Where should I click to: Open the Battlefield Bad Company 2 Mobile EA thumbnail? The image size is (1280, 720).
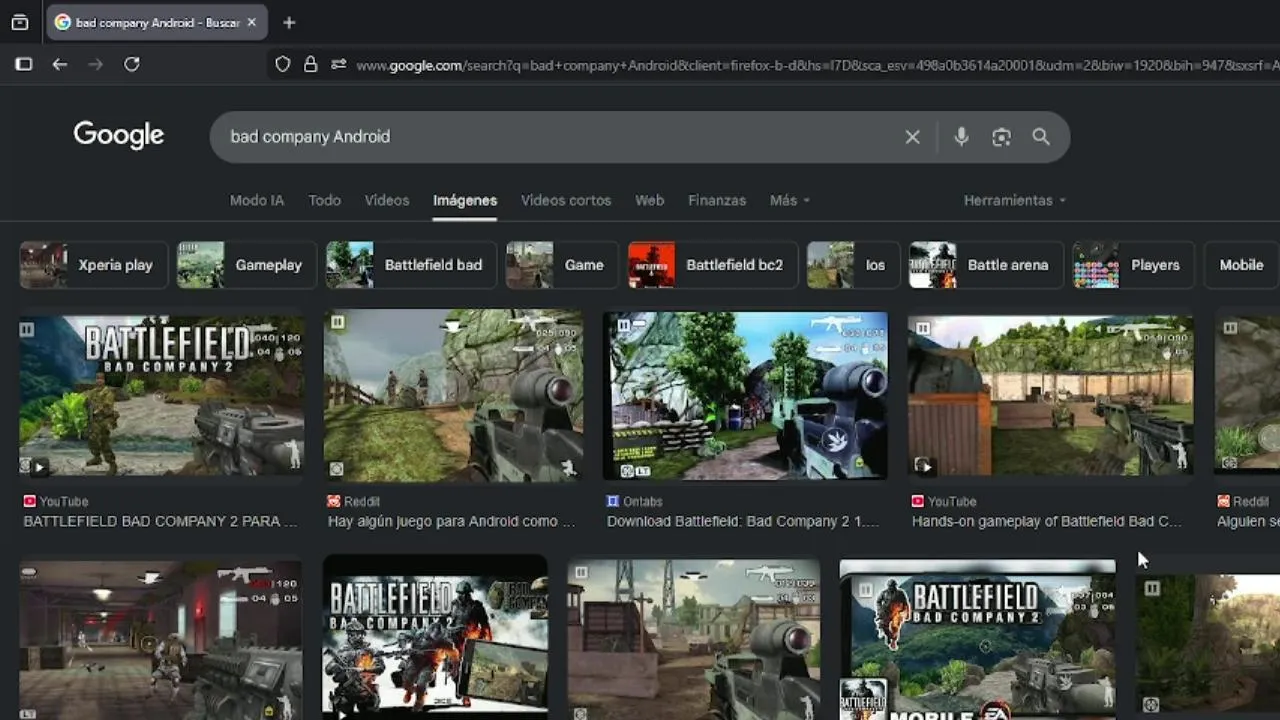(x=978, y=640)
